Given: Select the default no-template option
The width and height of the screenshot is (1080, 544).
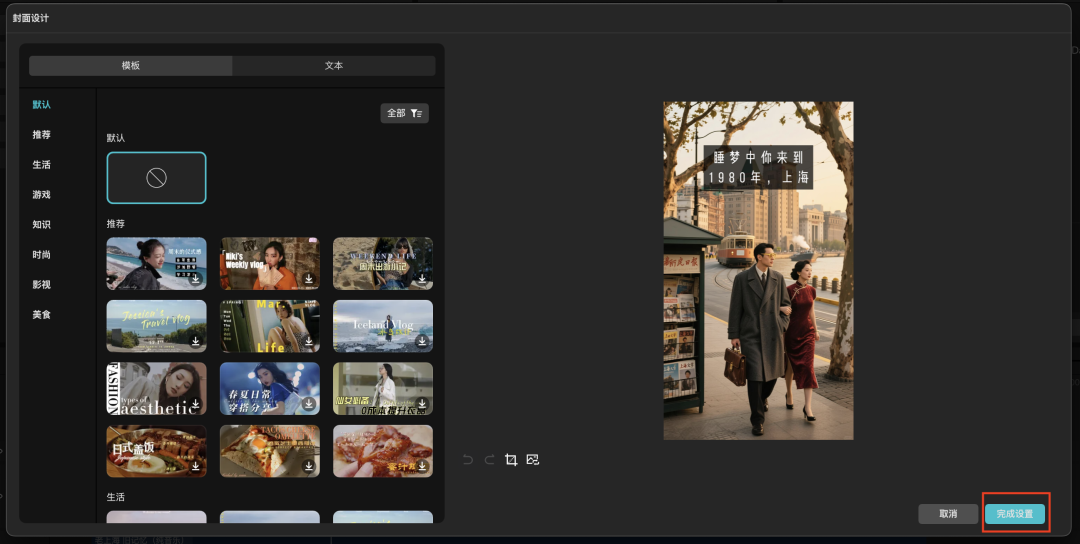Looking at the screenshot, I should (157, 178).
